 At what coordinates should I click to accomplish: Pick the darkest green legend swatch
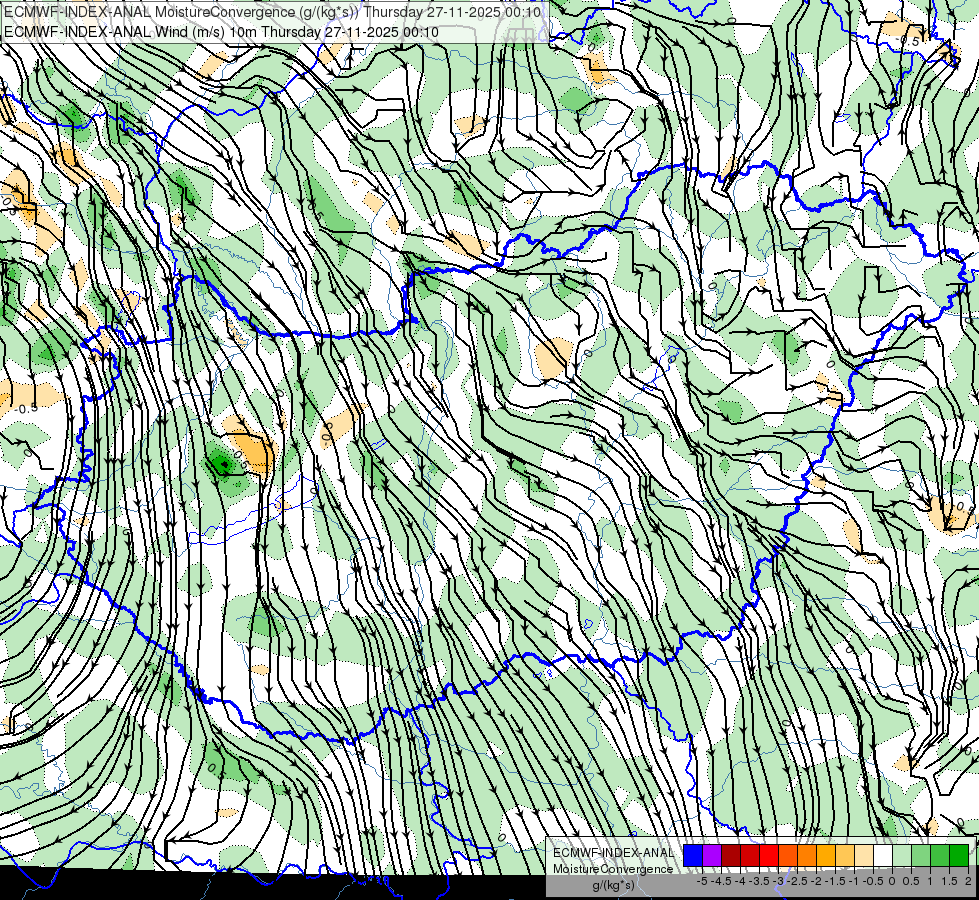959,855
